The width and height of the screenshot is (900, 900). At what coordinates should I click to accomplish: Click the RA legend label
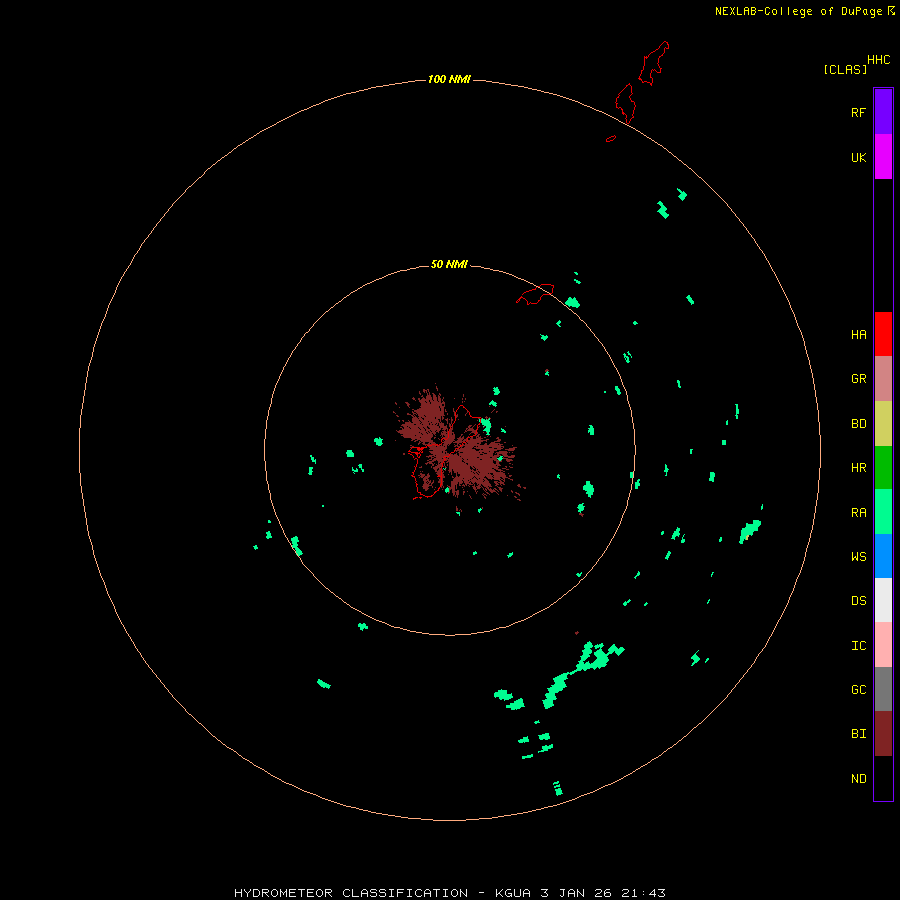click(858, 513)
